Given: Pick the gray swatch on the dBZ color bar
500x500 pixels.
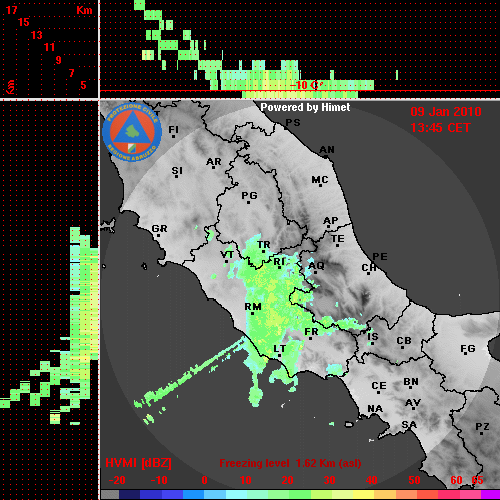Looking at the screenshot, I should coord(110,494).
